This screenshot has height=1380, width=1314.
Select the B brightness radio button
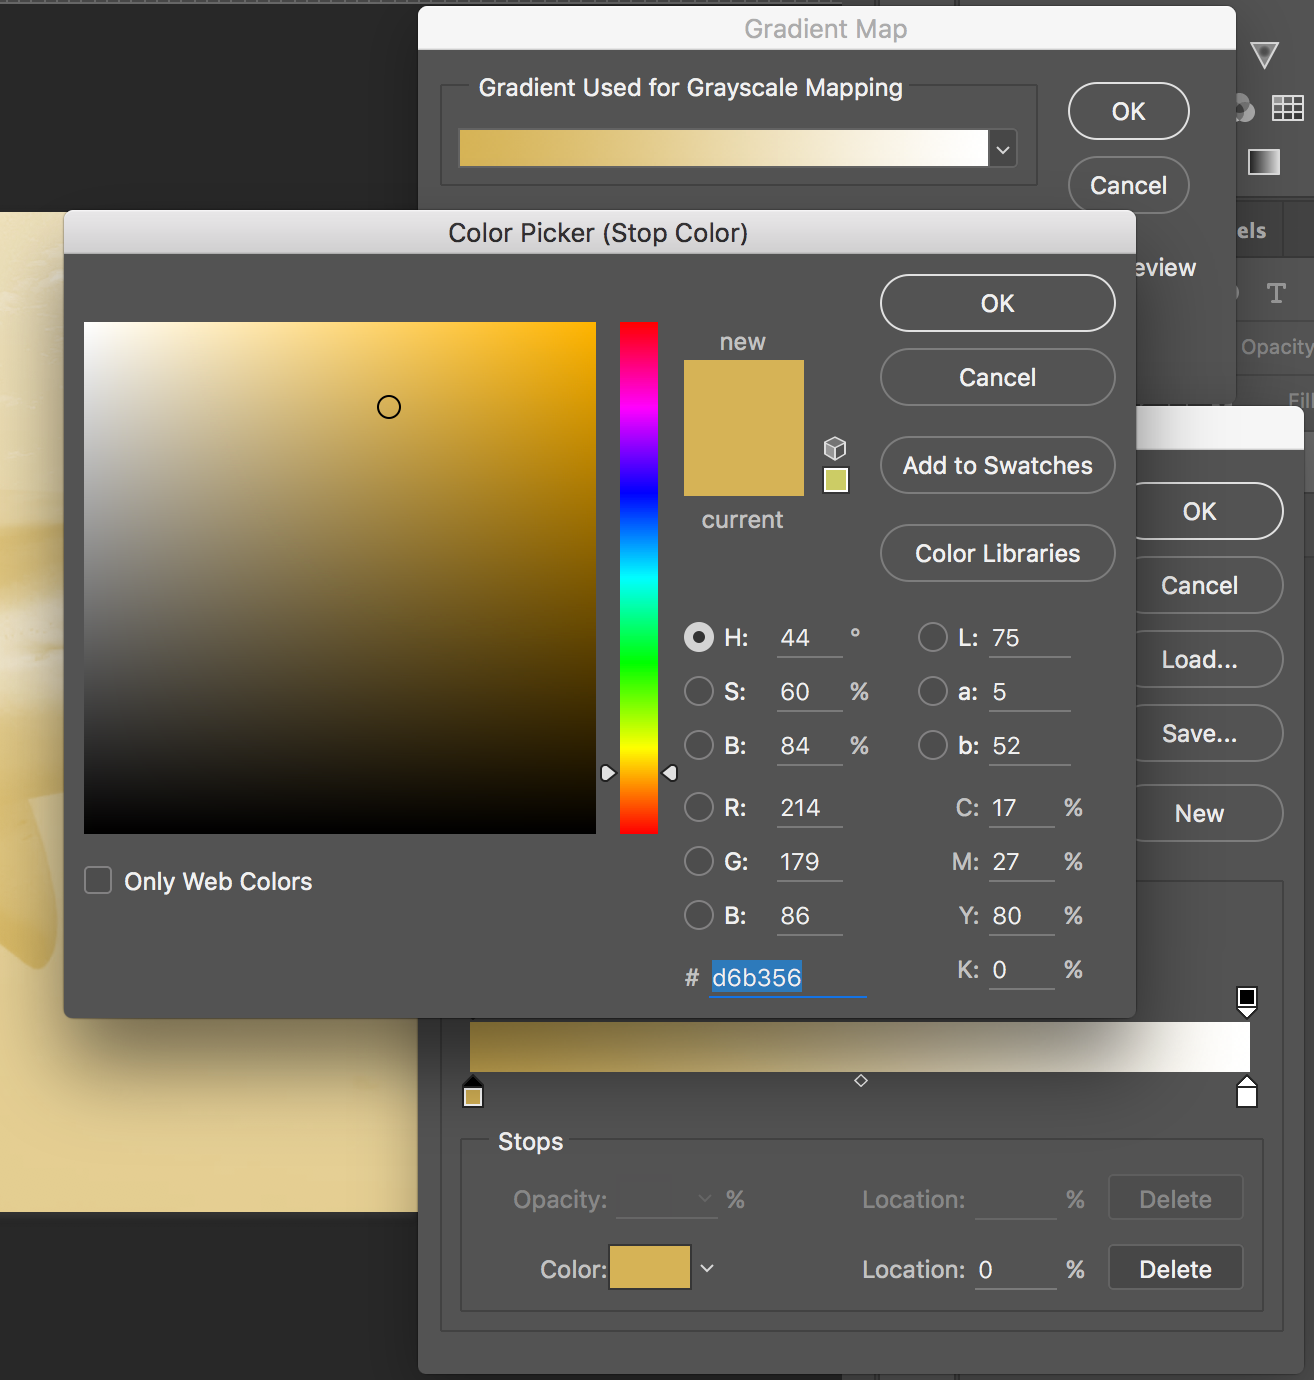699,745
